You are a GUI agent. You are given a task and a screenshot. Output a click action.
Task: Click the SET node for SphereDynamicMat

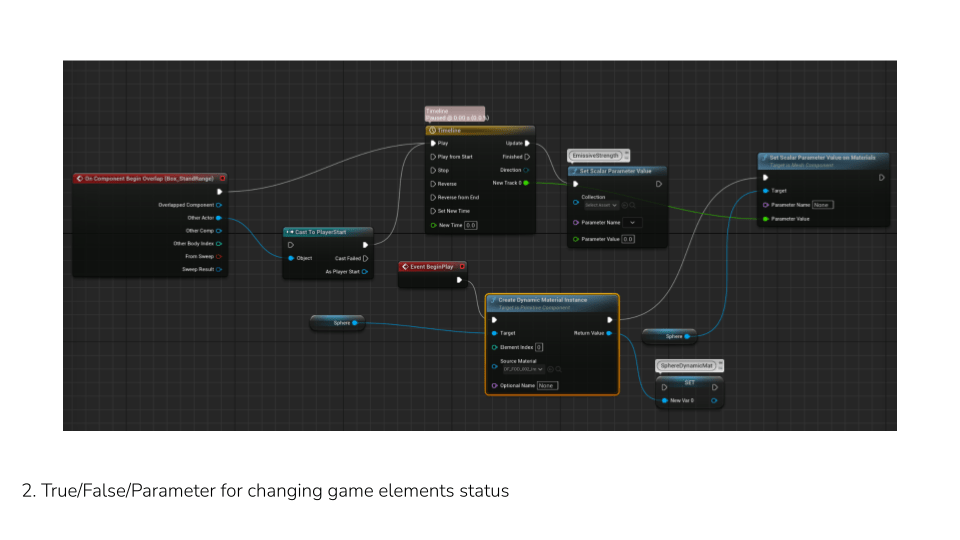[689, 381]
